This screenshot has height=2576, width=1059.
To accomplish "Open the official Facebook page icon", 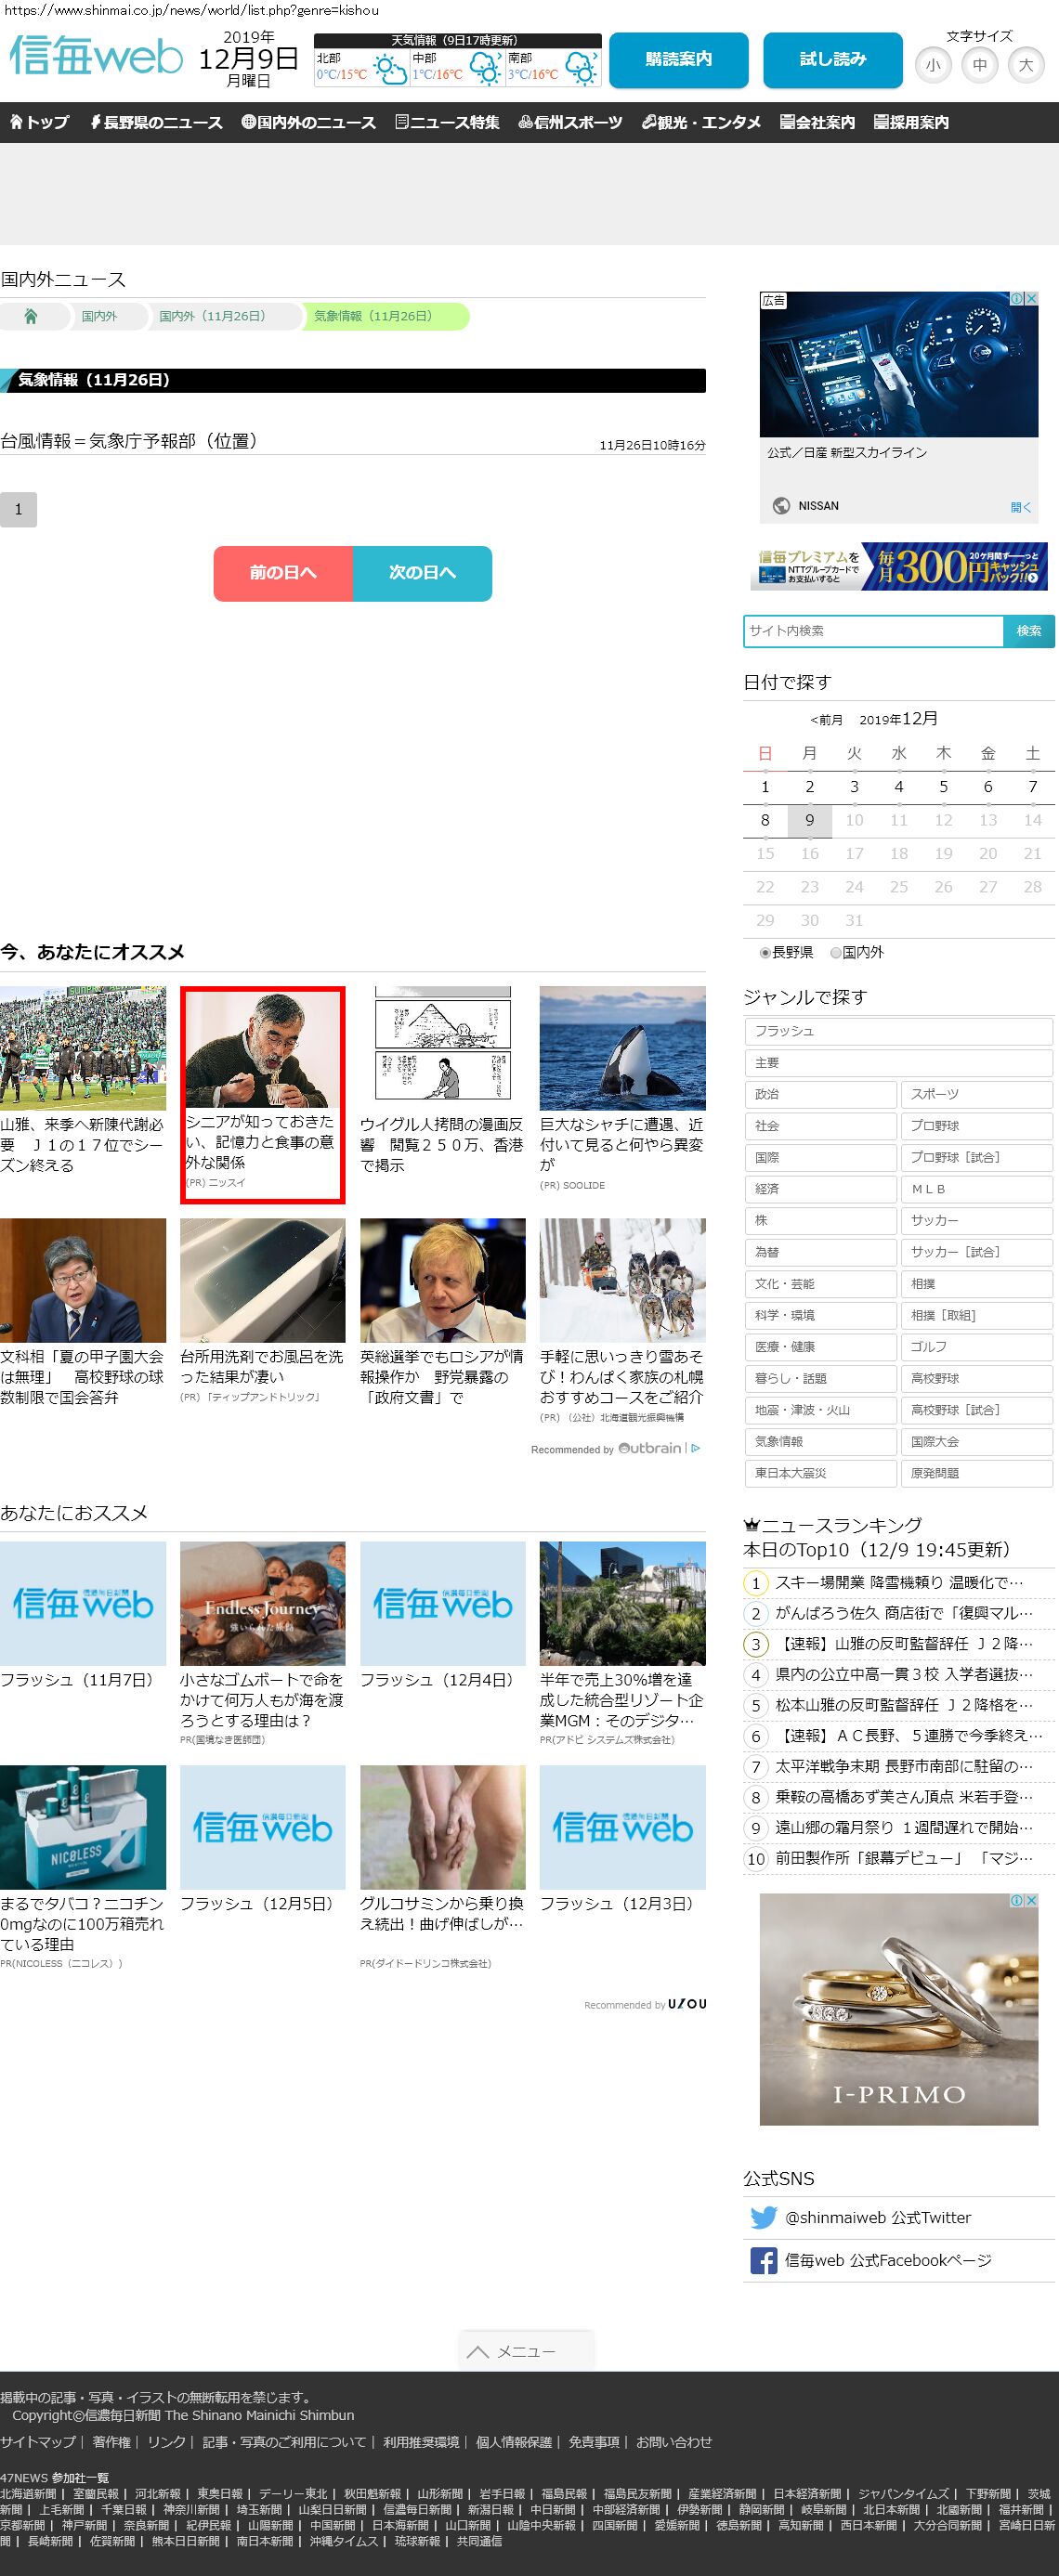I will tap(763, 2260).
